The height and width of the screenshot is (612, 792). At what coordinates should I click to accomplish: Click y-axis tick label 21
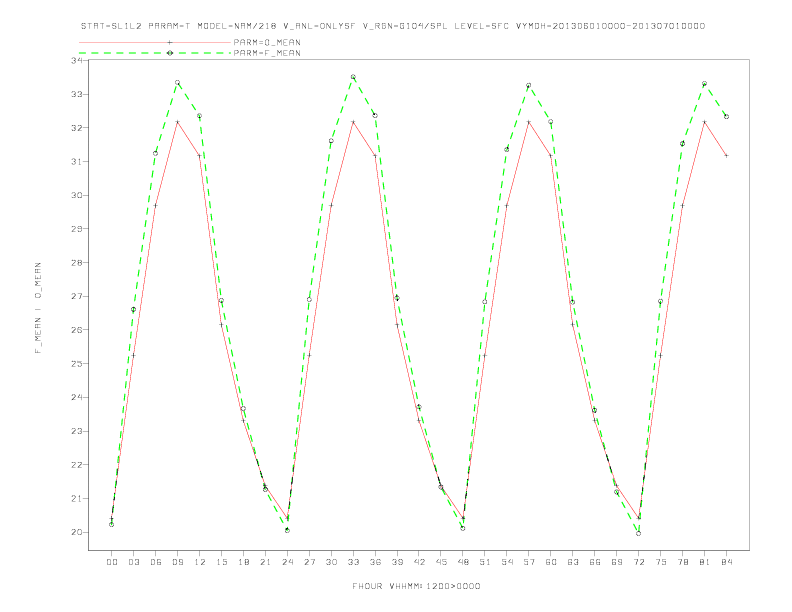pos(76,498)
